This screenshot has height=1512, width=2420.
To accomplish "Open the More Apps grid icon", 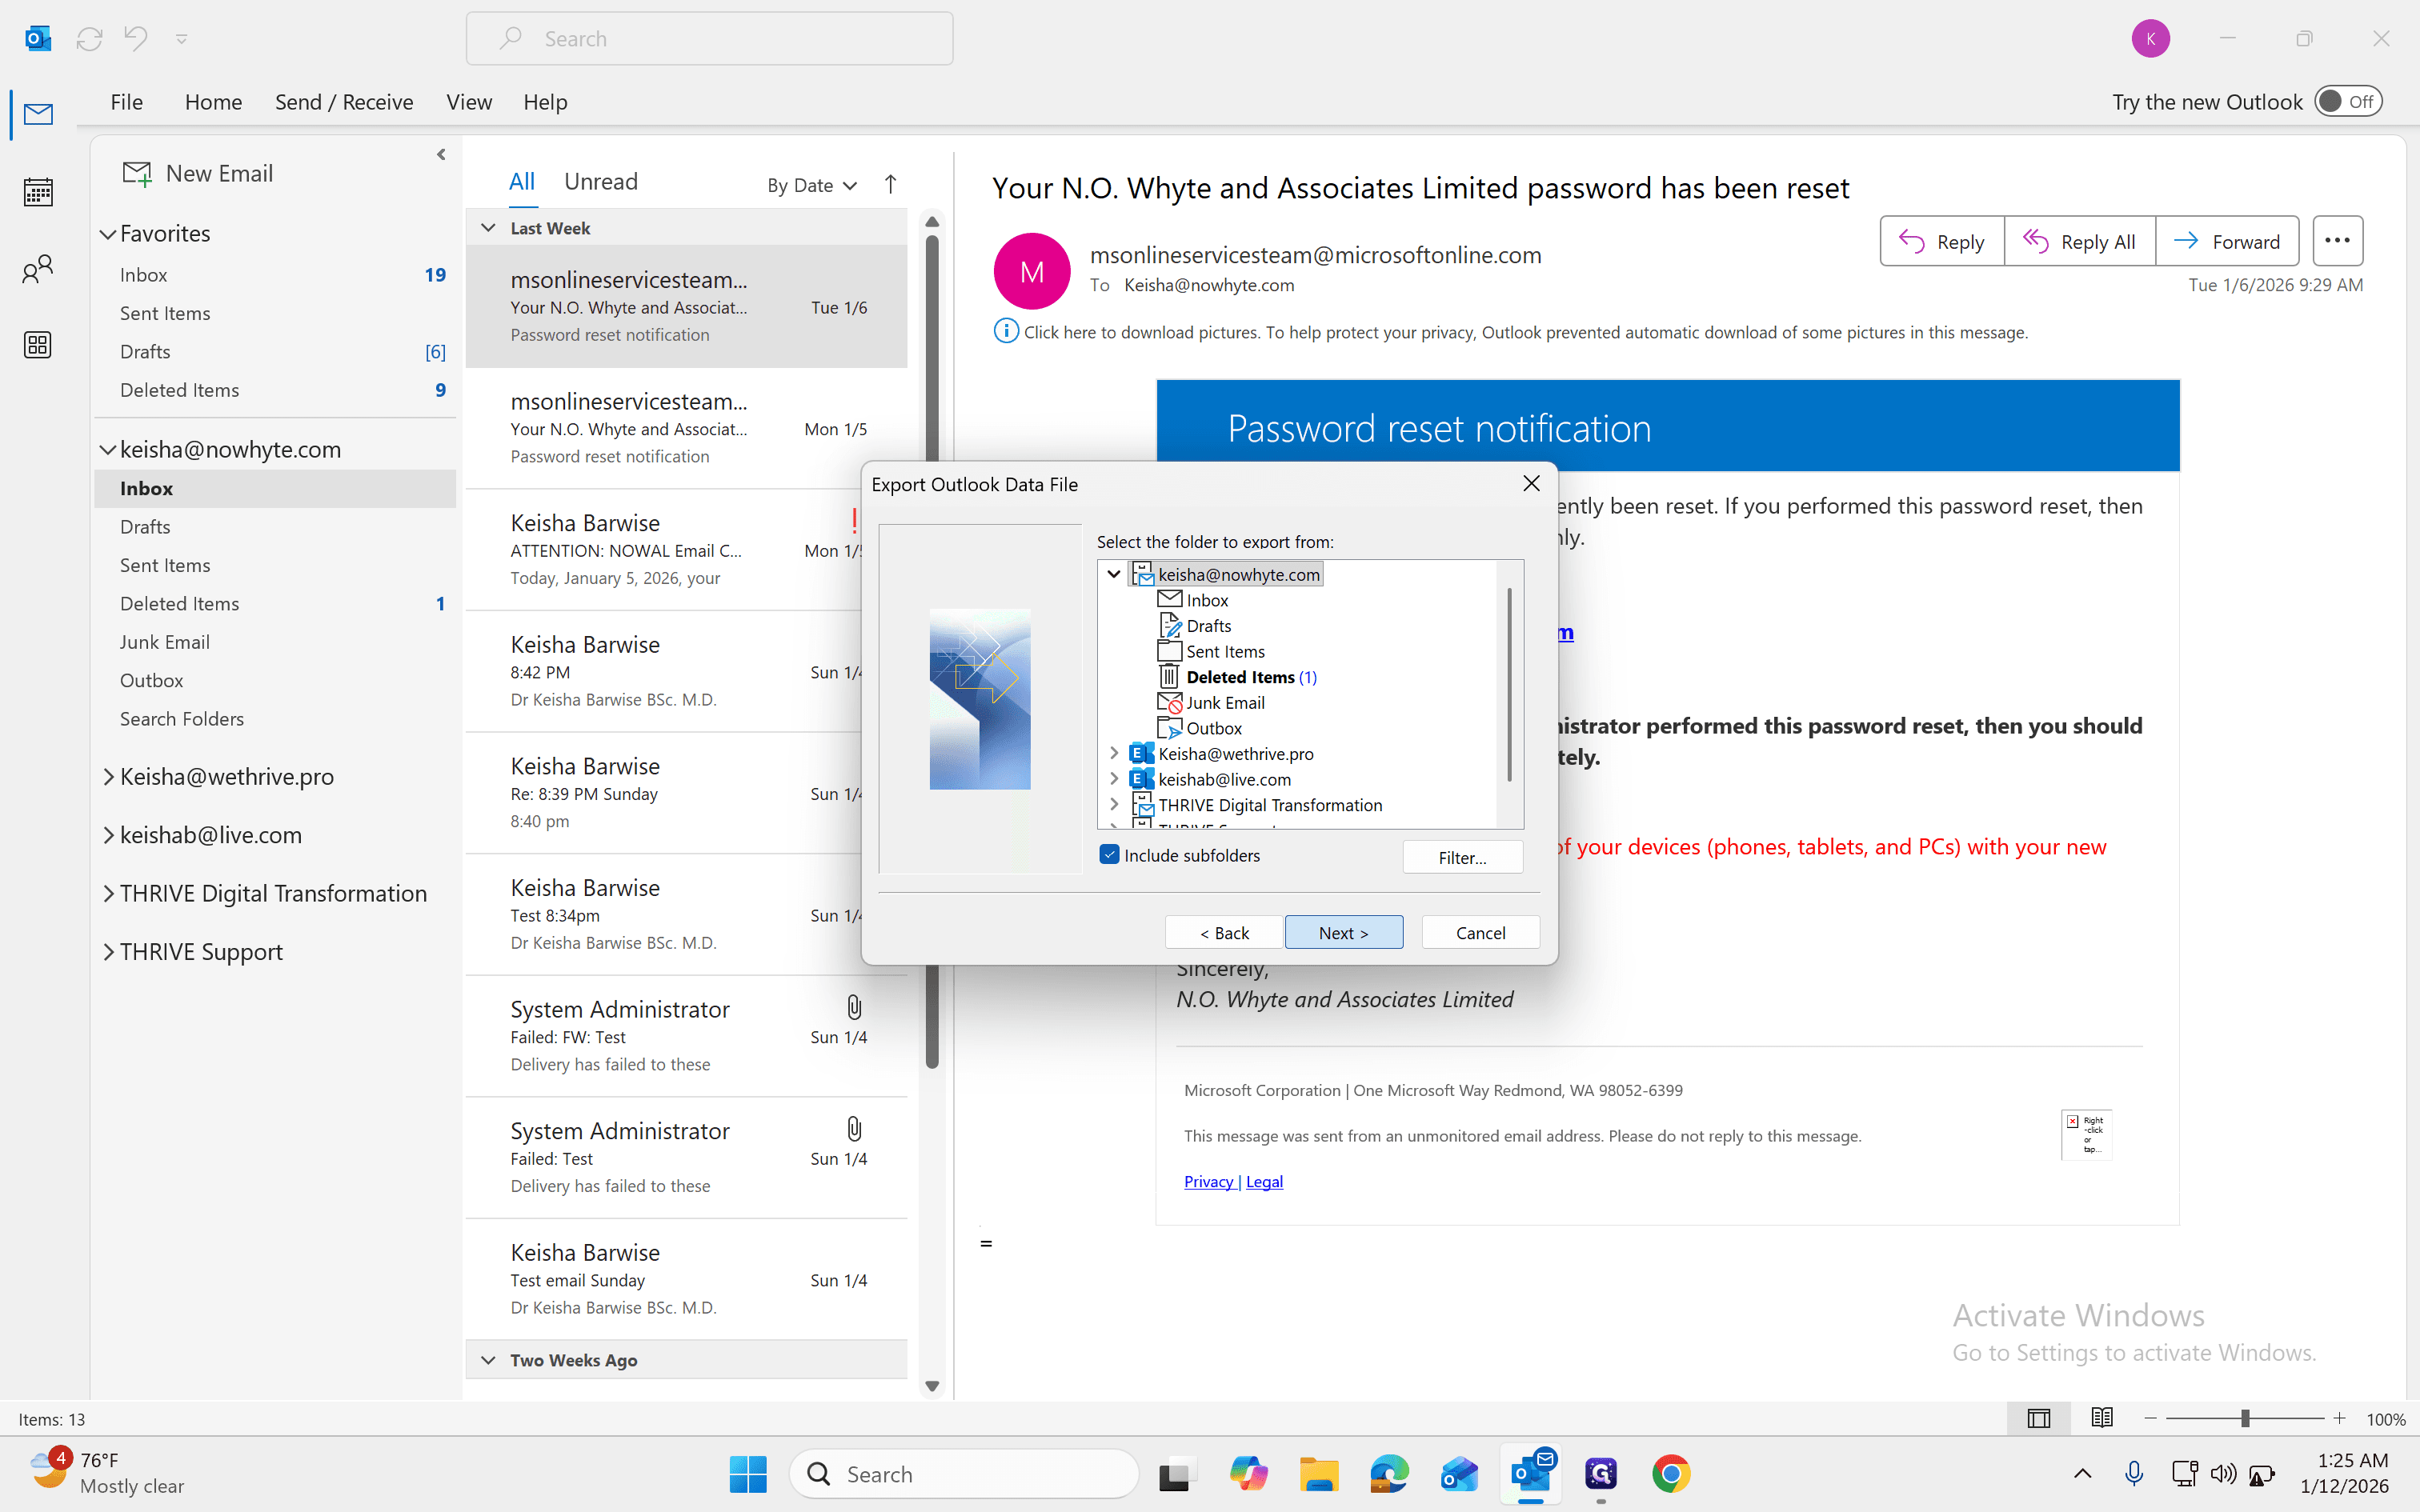I will pos(38,345).
